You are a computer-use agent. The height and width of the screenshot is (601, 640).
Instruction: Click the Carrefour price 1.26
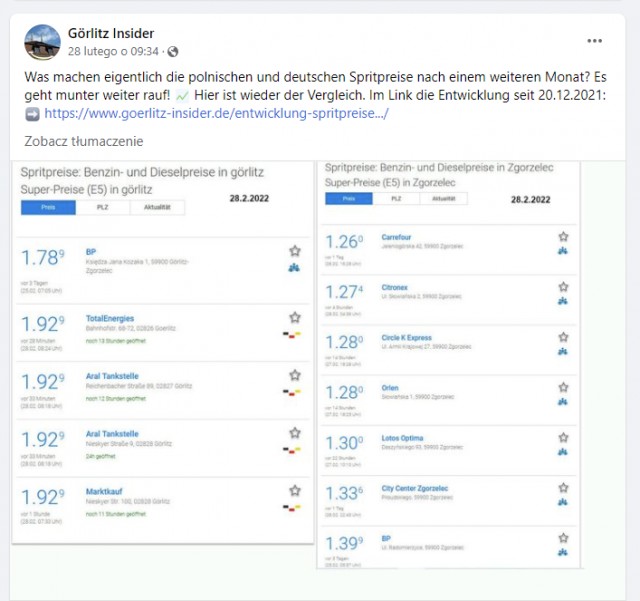pos(344,242)
